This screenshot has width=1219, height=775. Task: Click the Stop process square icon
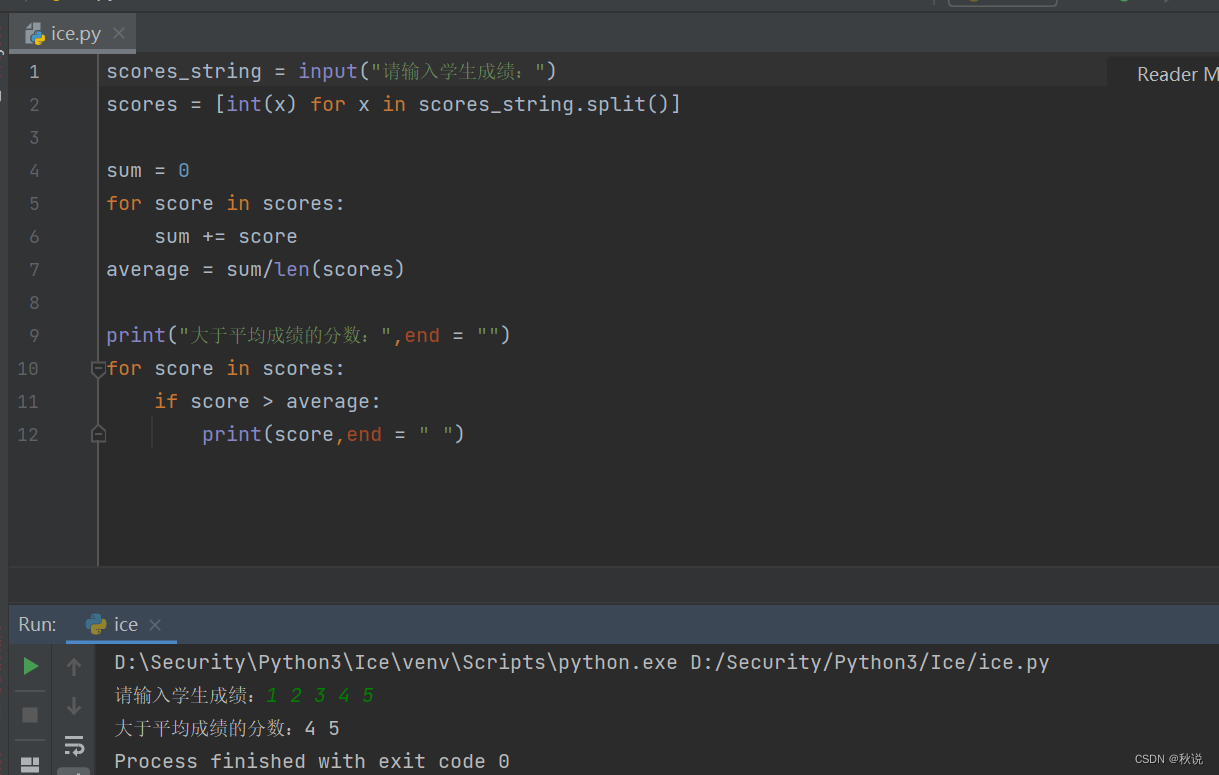tap(30, 714)
